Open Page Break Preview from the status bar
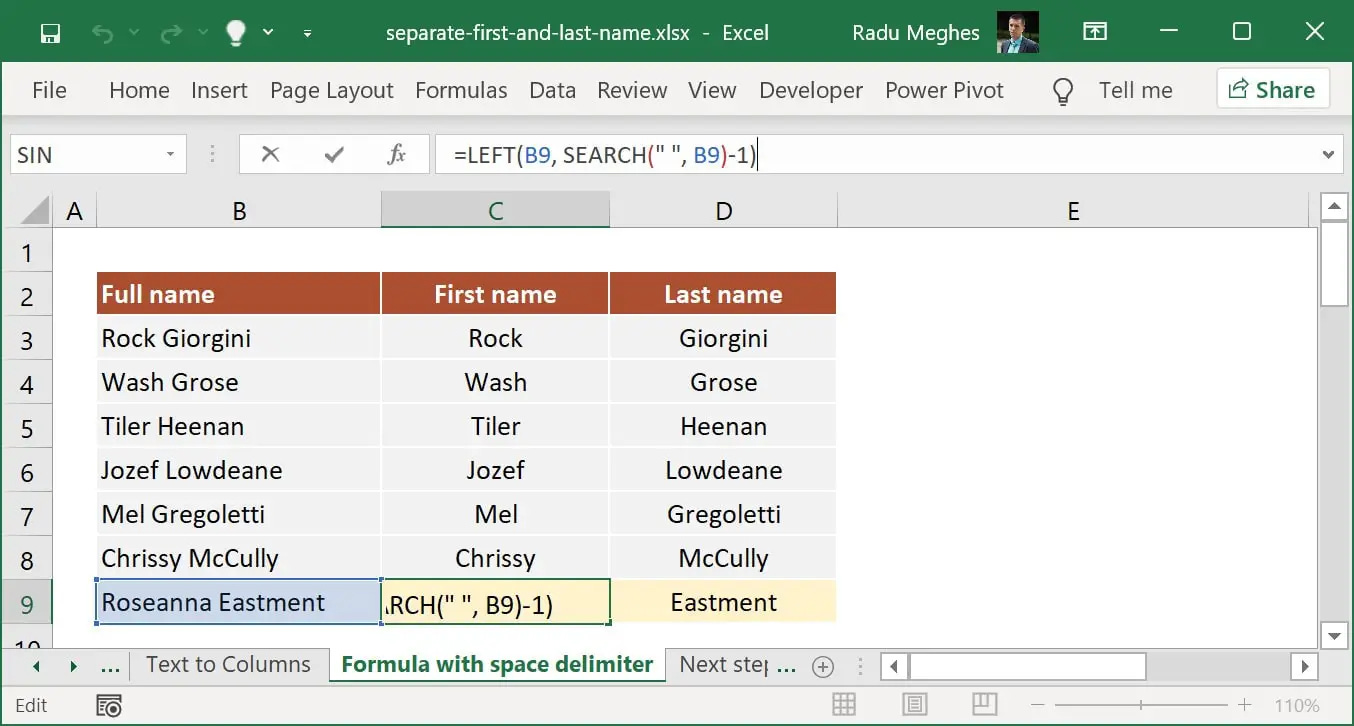Screen dimensions: 1354x726 [984, 704]
